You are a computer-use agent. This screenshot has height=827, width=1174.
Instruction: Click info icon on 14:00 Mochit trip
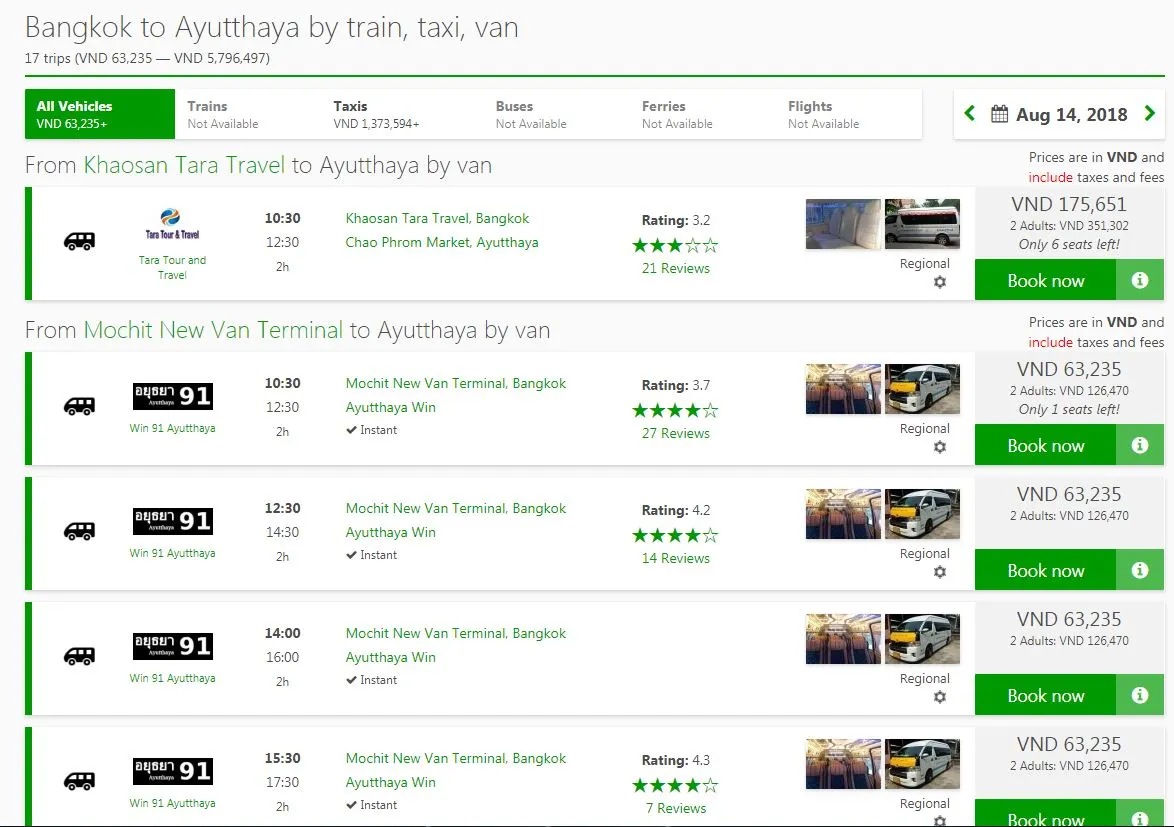[x=1140, y=695]
